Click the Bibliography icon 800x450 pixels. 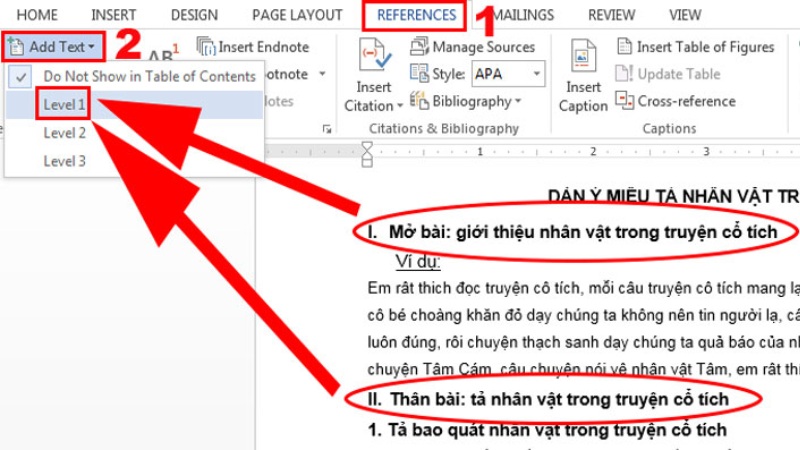pyautogui.click(x=418, y=101)
